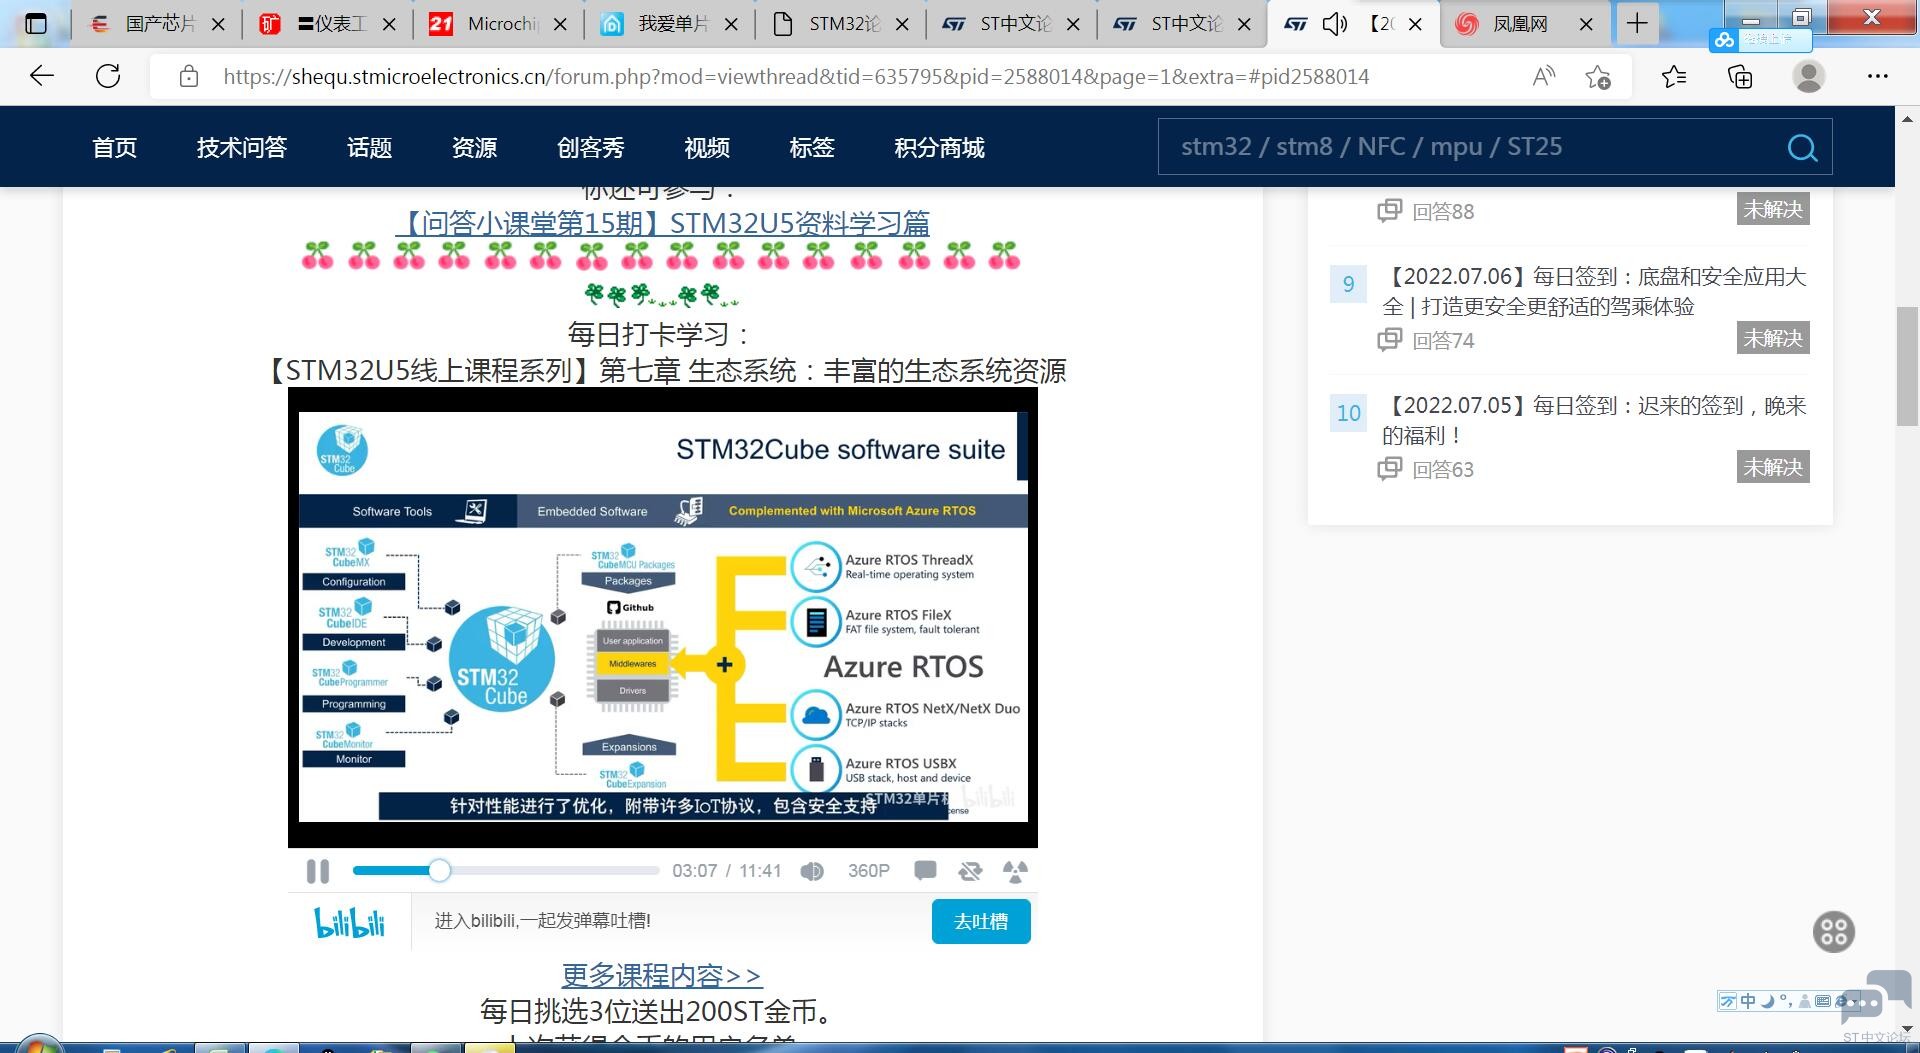Image resolution: width=1920 pixels, height=1053 pixels.
Task: Open the 创客秀 menu item
Action: pos(591,148)
